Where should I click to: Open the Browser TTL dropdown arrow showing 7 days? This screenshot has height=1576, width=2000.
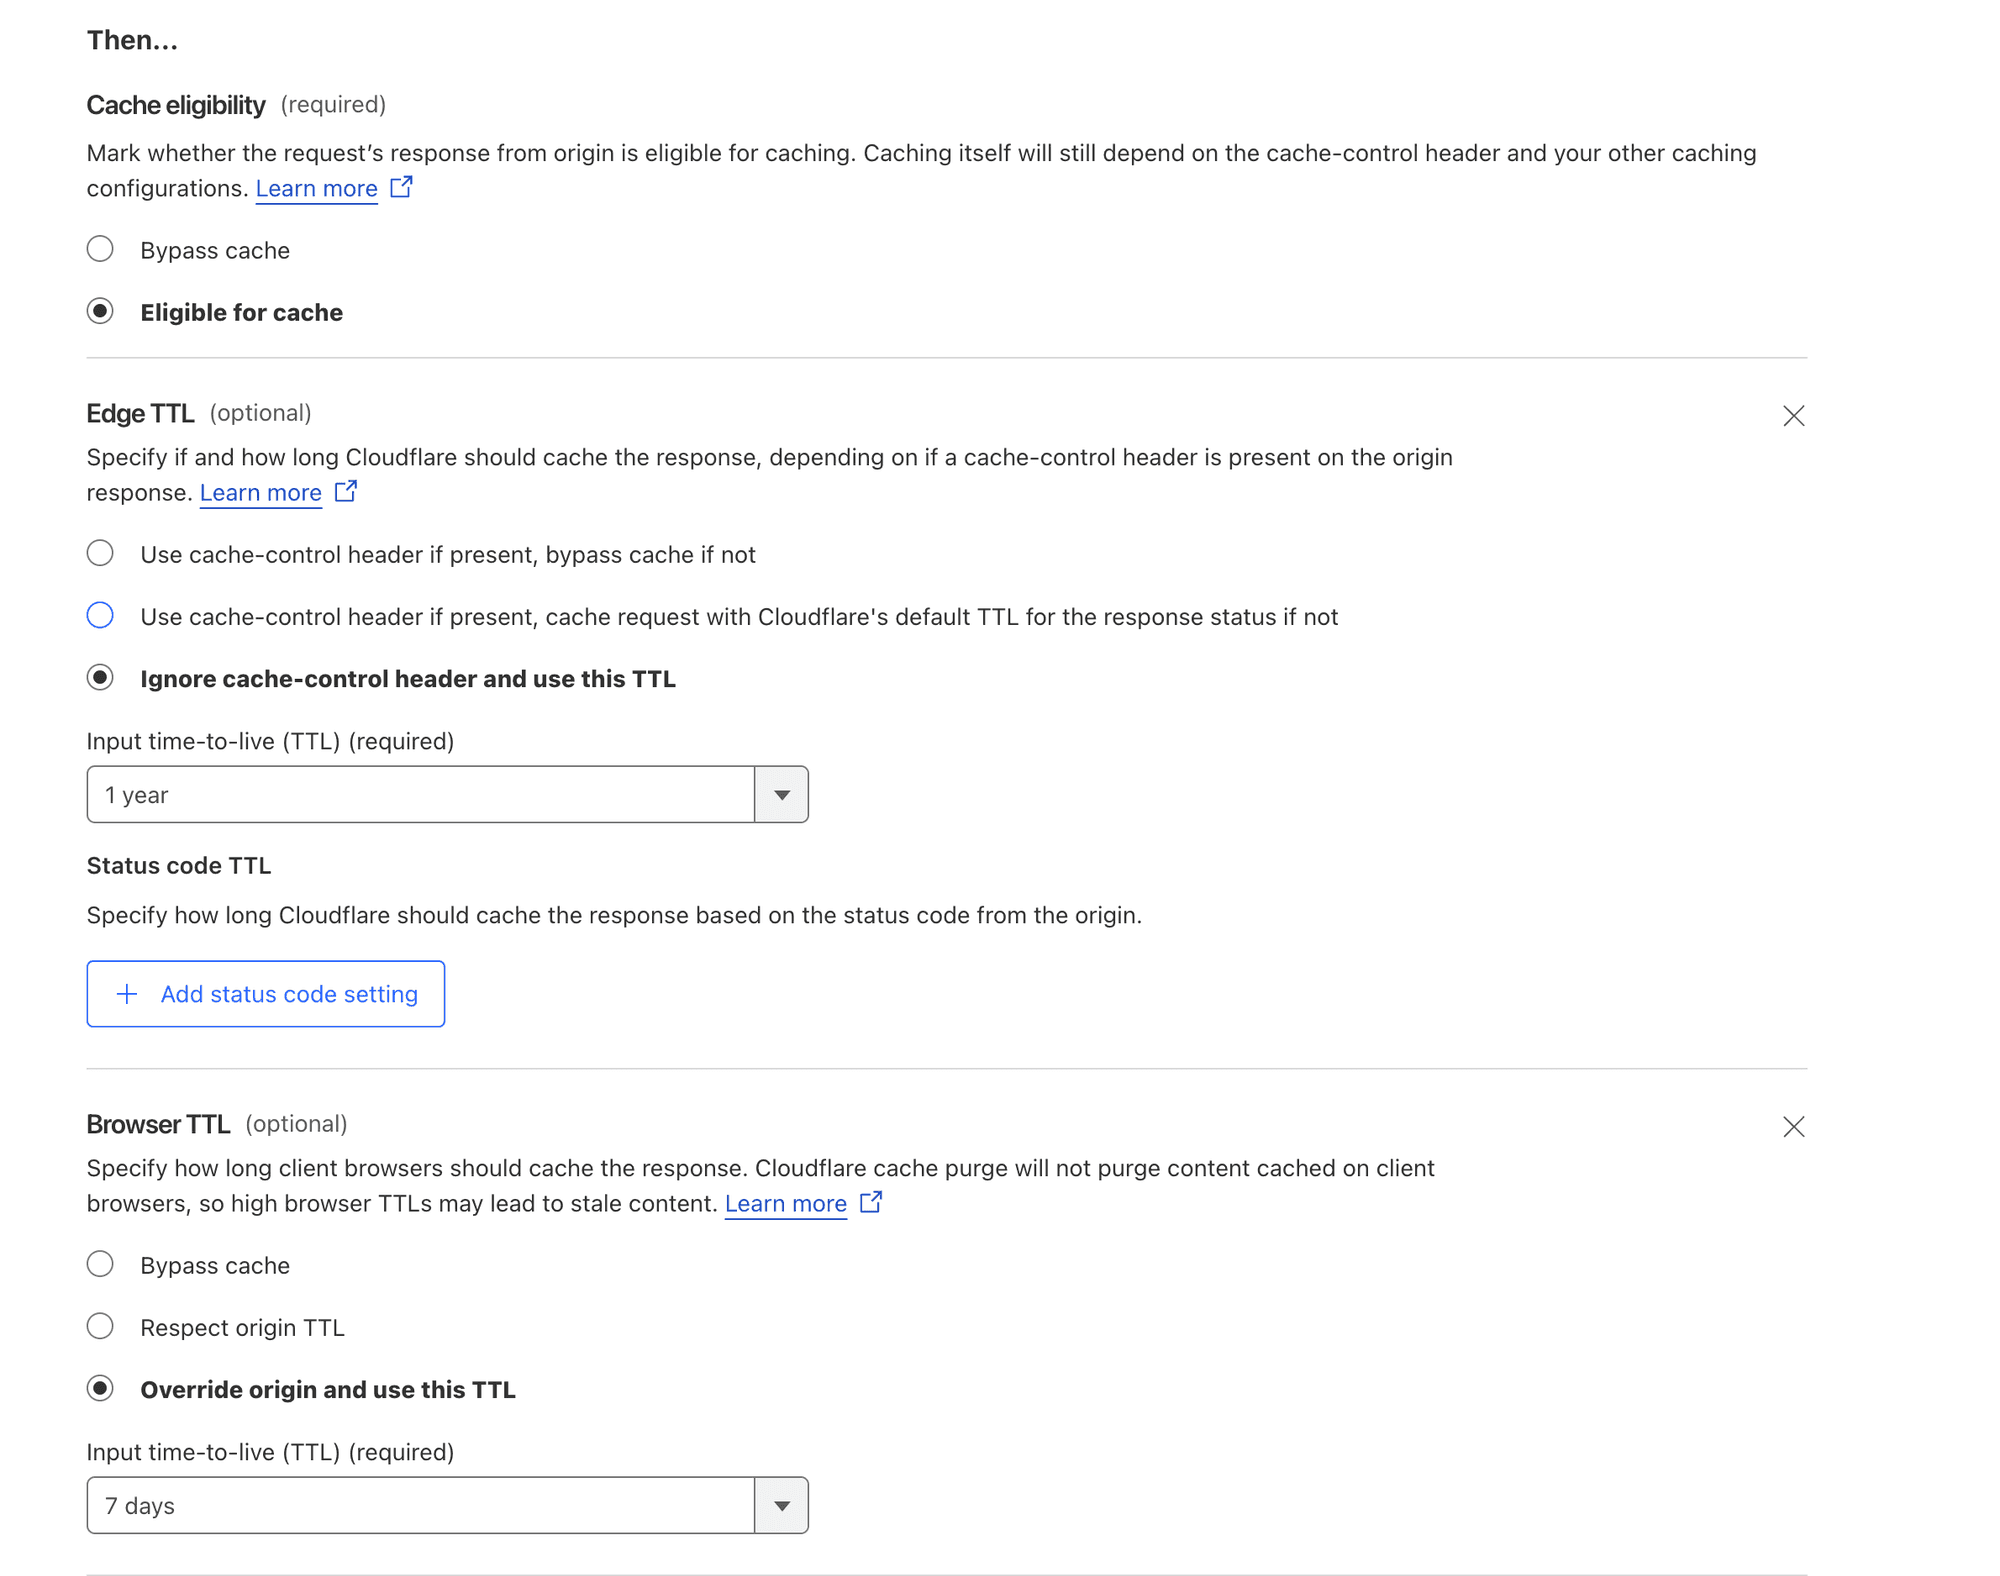coord(781,1506)
